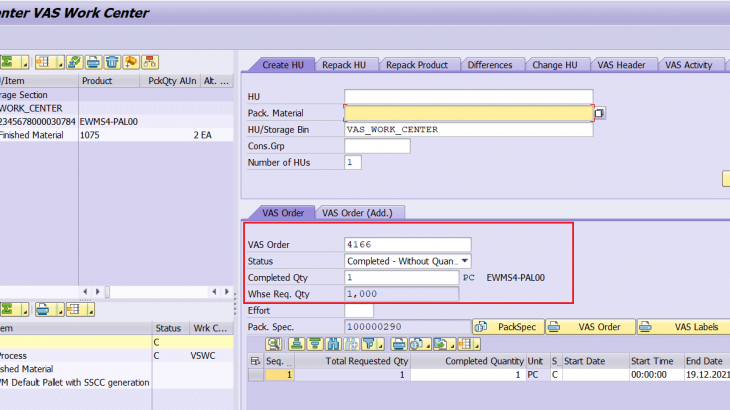Click the PackSpec button
Image resolution: width=730 pixels, height=410 pixels.
coord(508,327)
